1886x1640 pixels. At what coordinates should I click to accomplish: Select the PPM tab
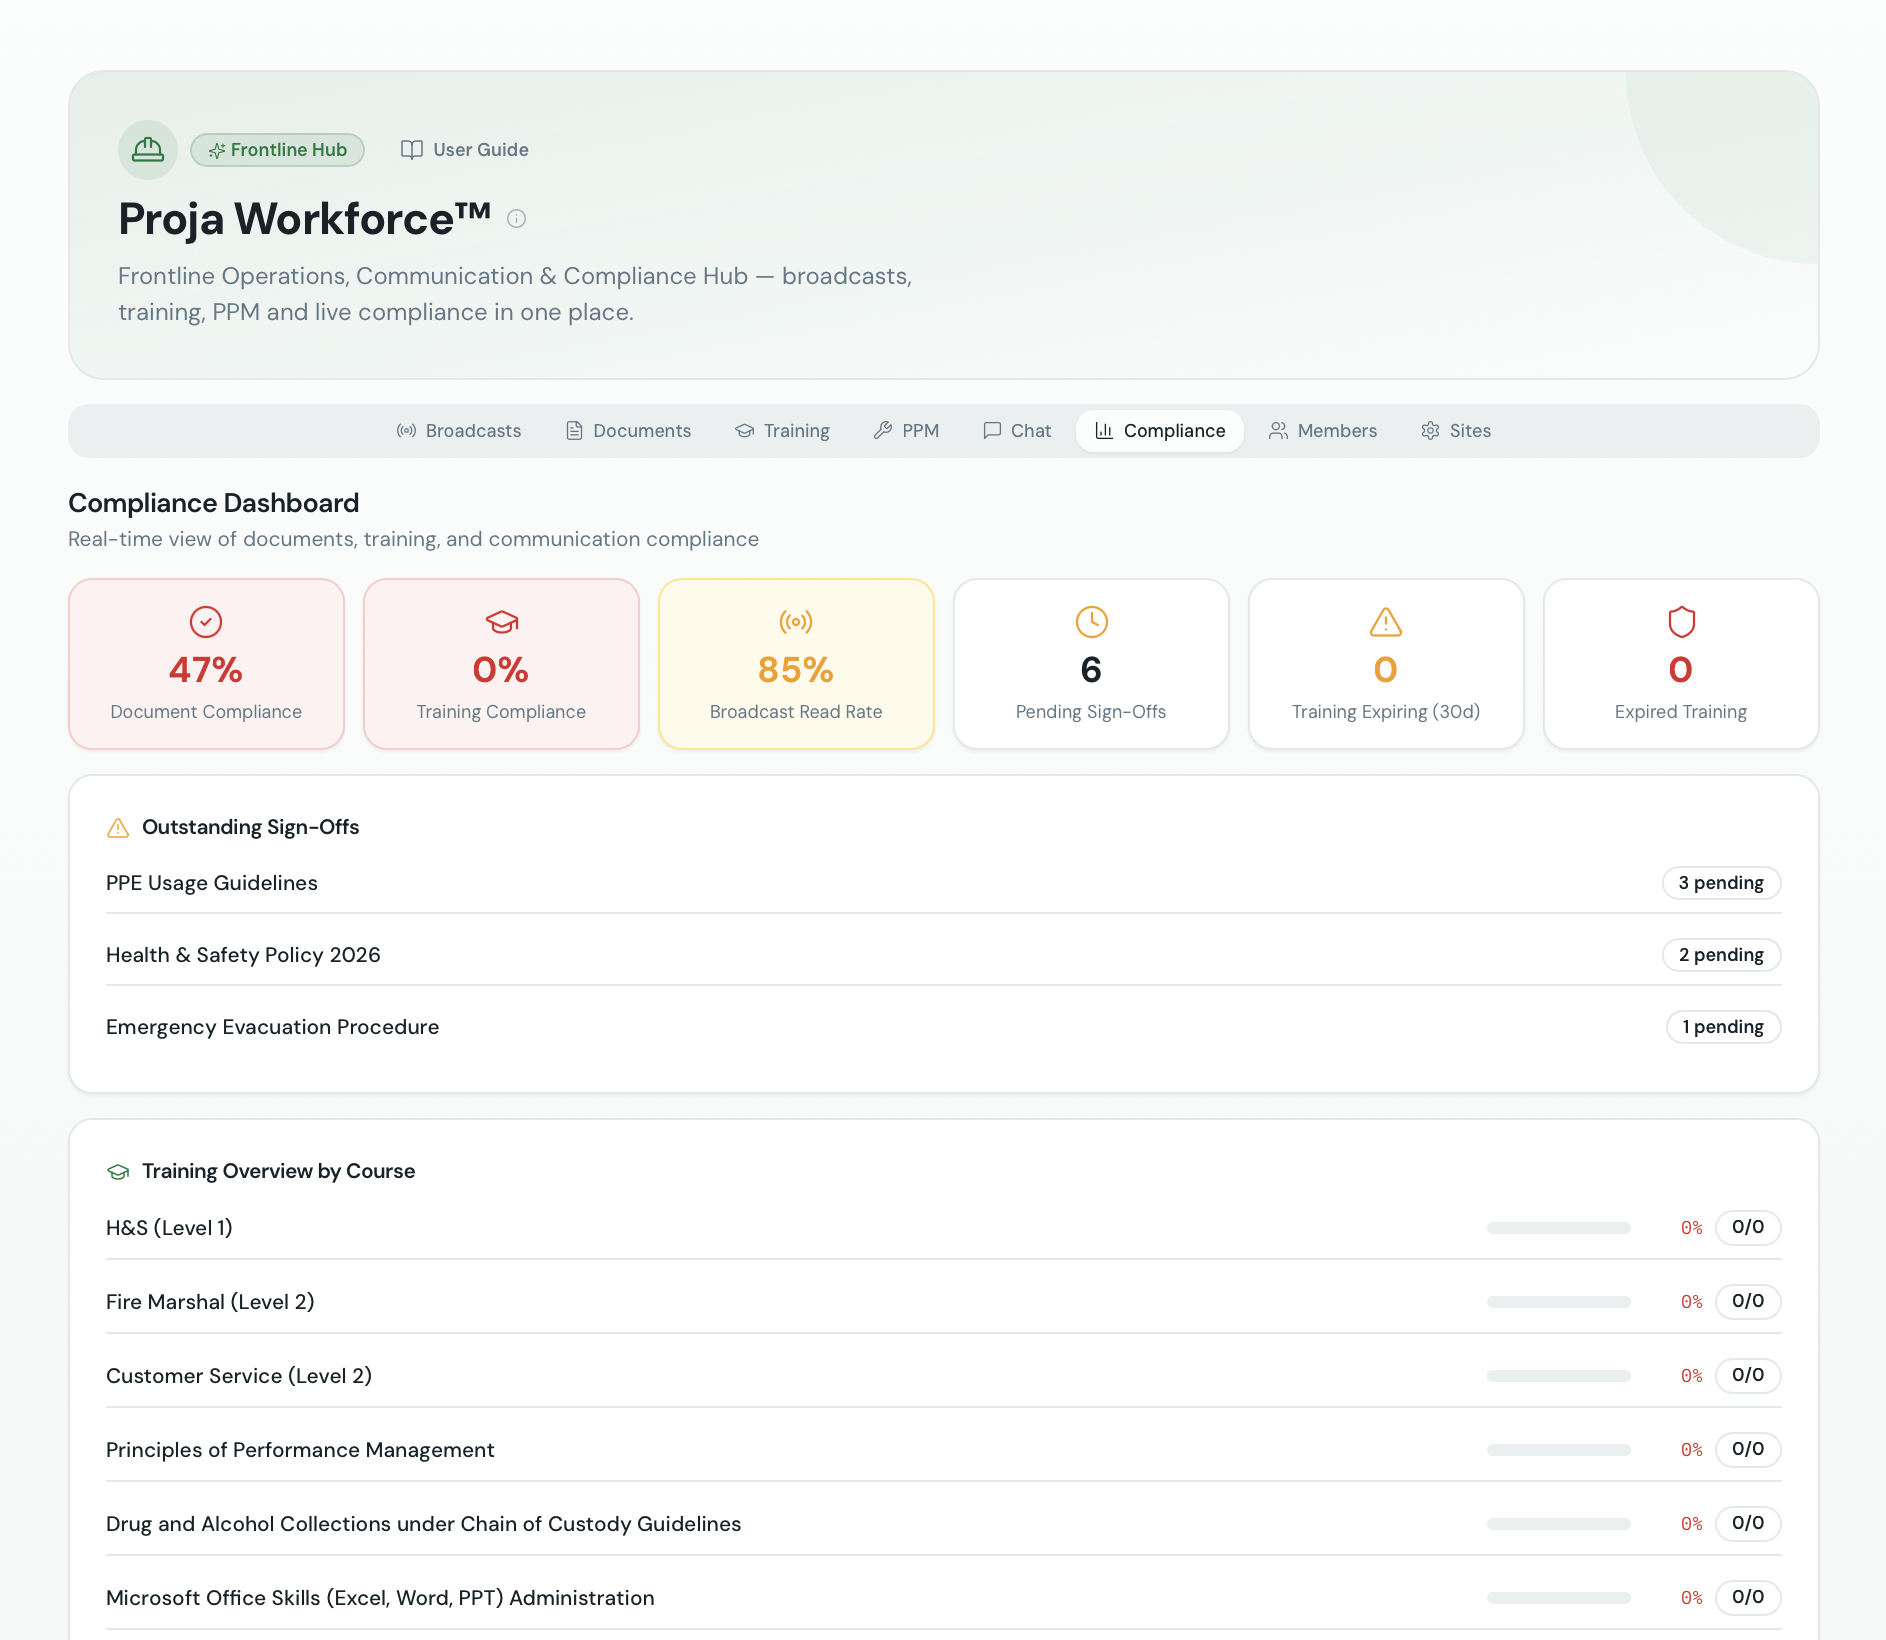tap(906, 431)
